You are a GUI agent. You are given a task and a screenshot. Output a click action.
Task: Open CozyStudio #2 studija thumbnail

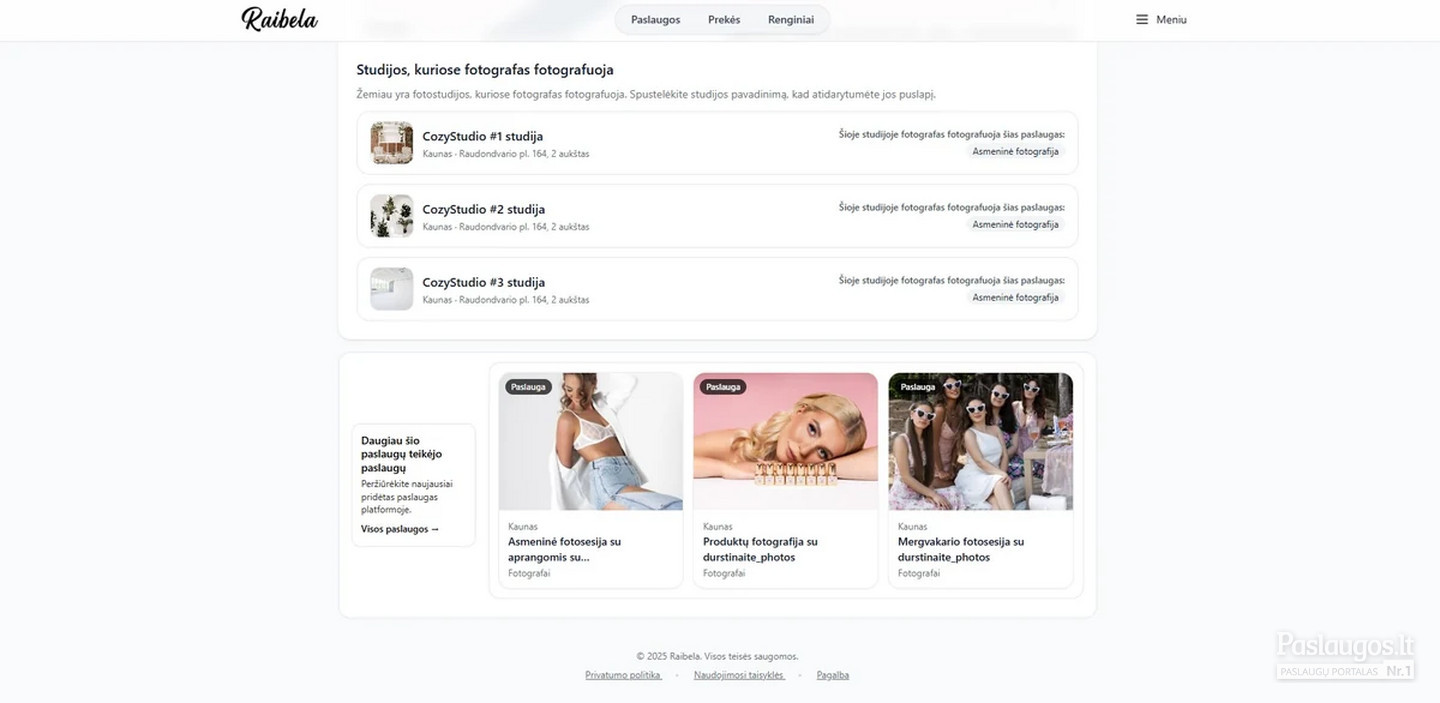point(392,216)
